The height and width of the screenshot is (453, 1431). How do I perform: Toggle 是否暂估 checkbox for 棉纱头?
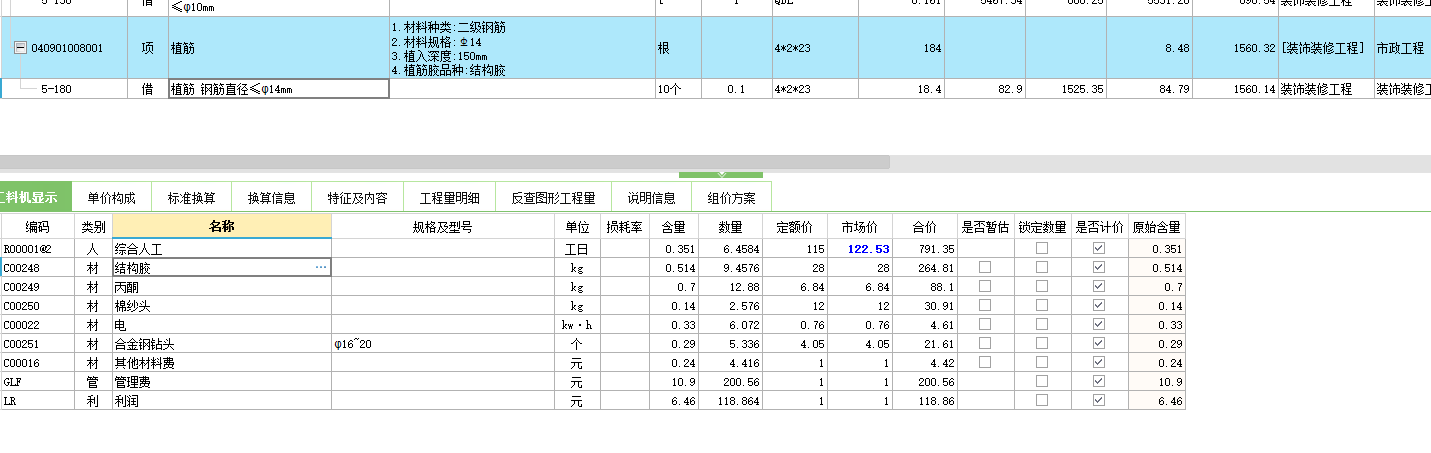[x=985, y=306]
